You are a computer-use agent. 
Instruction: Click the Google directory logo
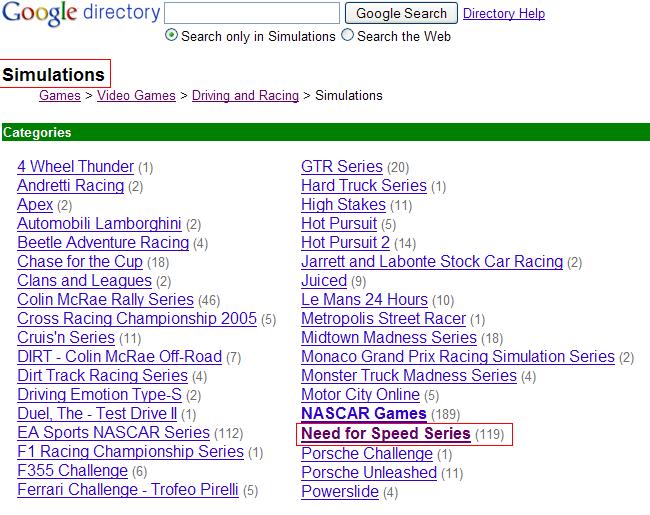[81, 13]
